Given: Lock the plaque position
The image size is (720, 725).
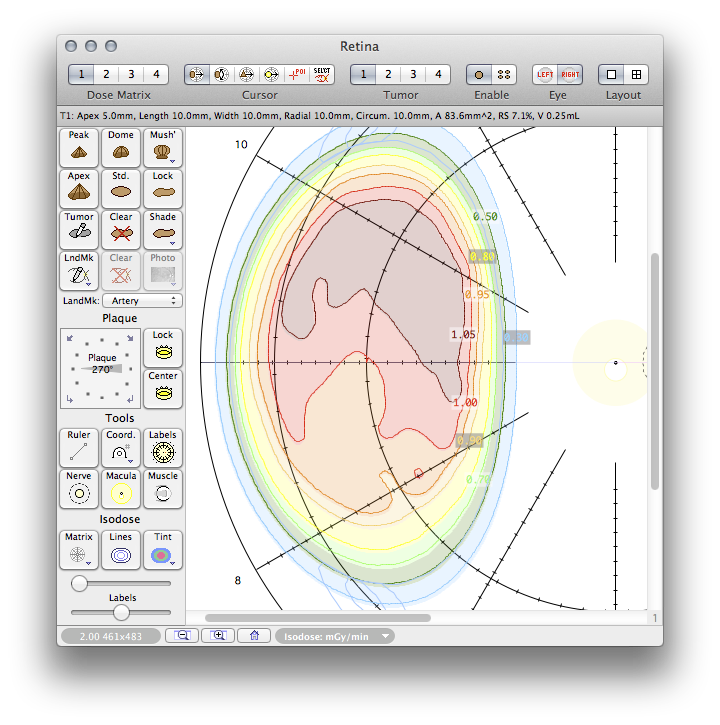Looking at the screenshot, I should click(x=163, y=348).
